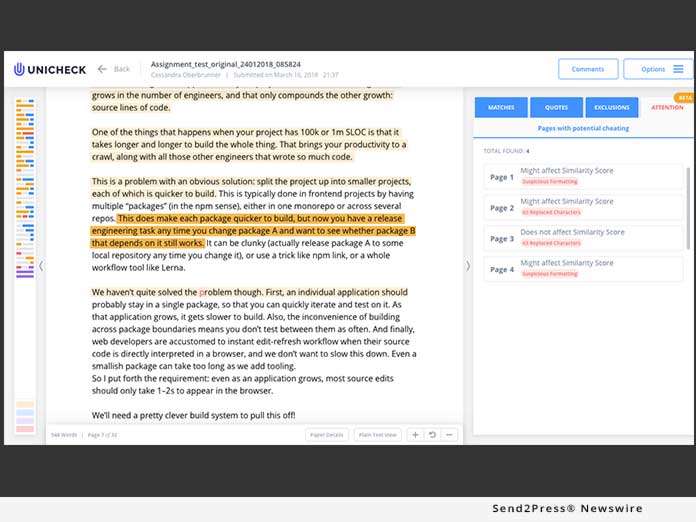Zoom in with the plus icon
The height and width of the screenshot is (522, 696).
415,434
